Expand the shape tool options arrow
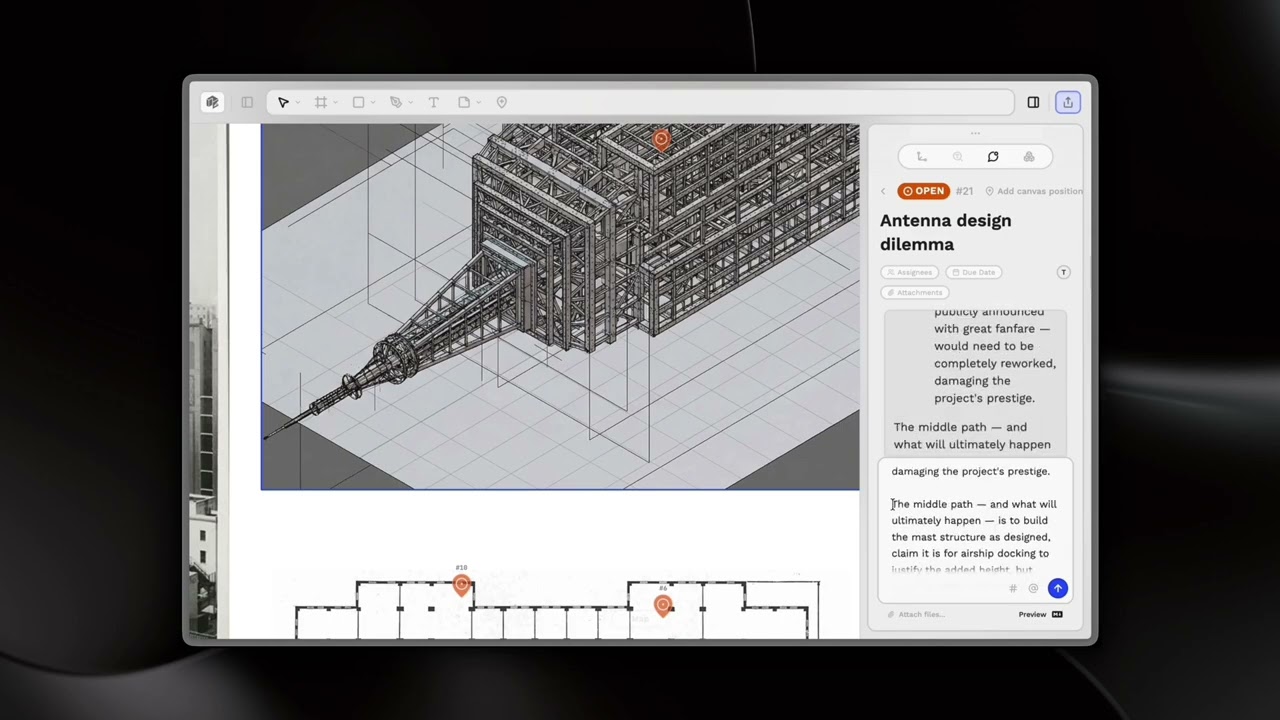This screenshot has height=720, width=1280. [x=373, y=102]
